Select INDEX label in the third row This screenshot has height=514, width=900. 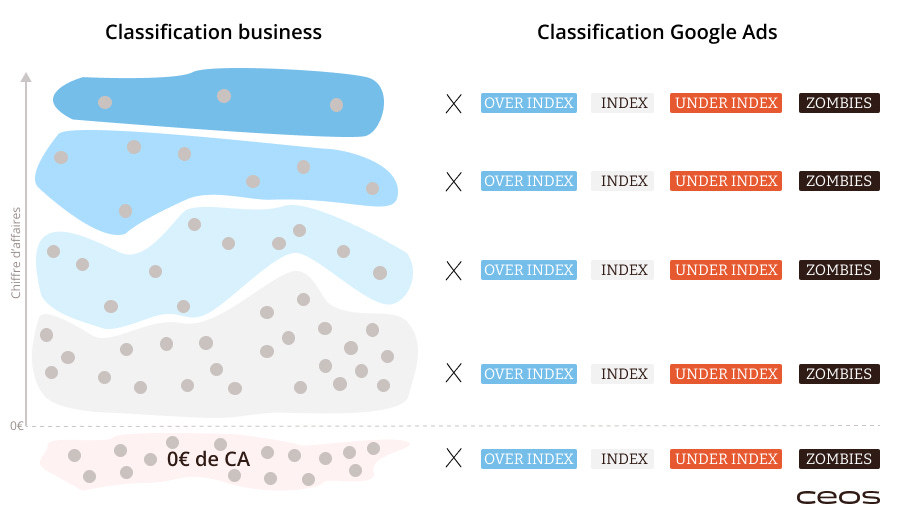pos(623,270)
